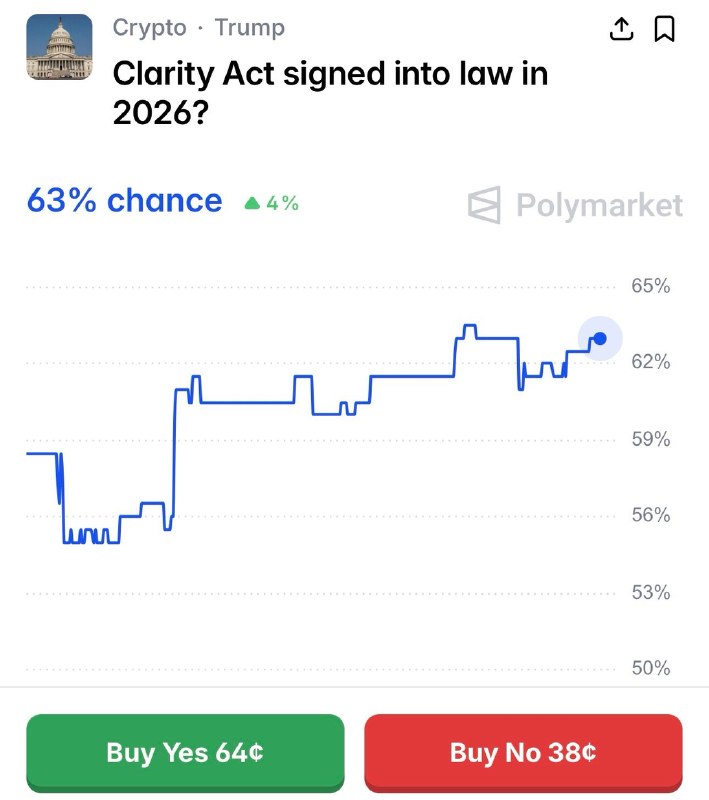The width and height of the screenshot is (709, 800).
Task: Click Buy No 38¢
Action: [523, 752]
